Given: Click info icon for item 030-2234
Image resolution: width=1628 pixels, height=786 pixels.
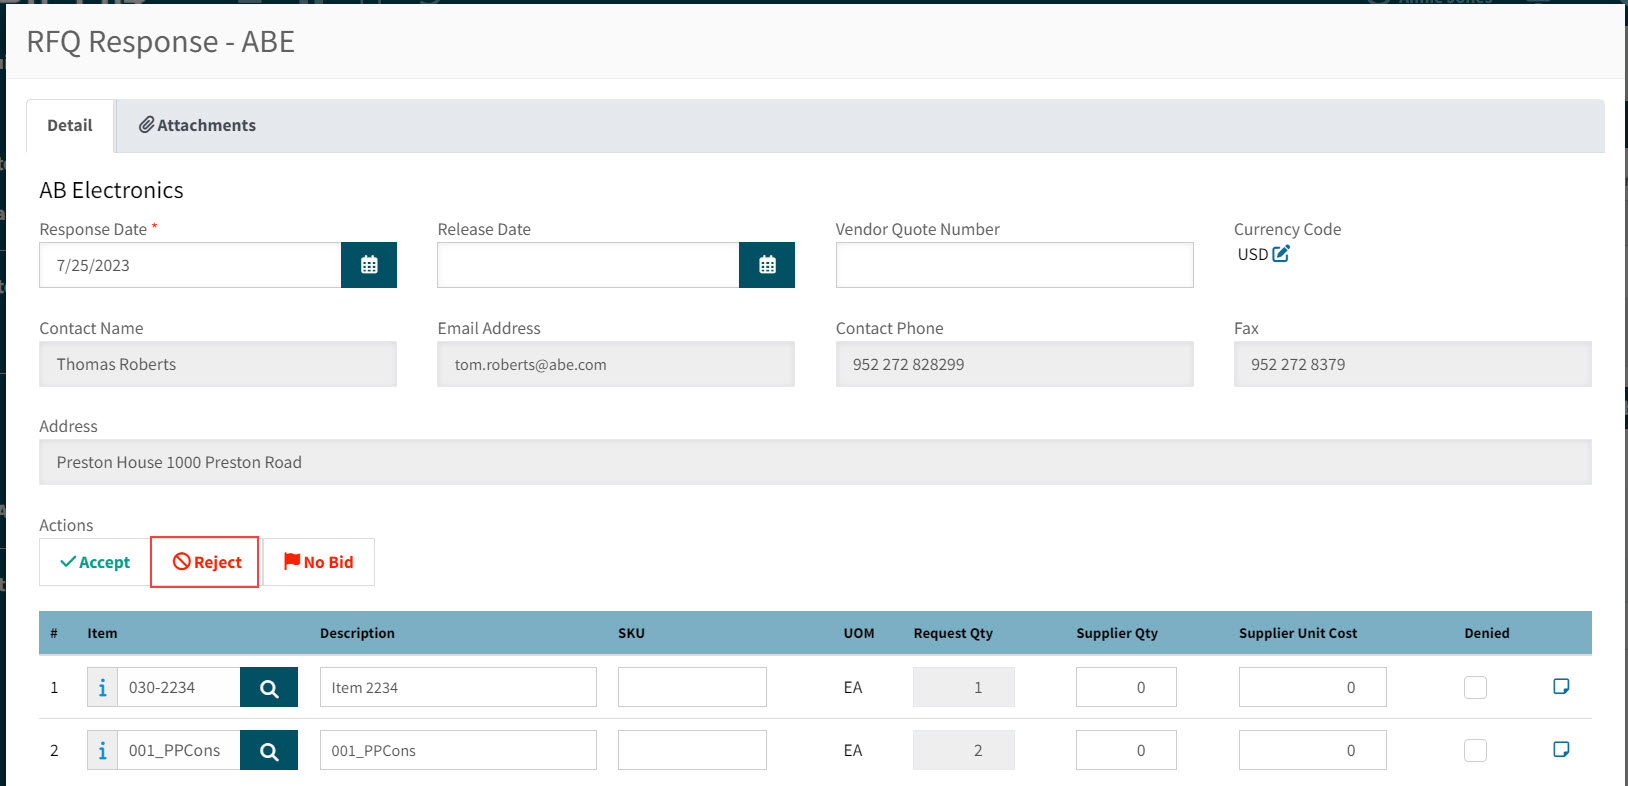Looking at the screenshot, I should [102, 688].
